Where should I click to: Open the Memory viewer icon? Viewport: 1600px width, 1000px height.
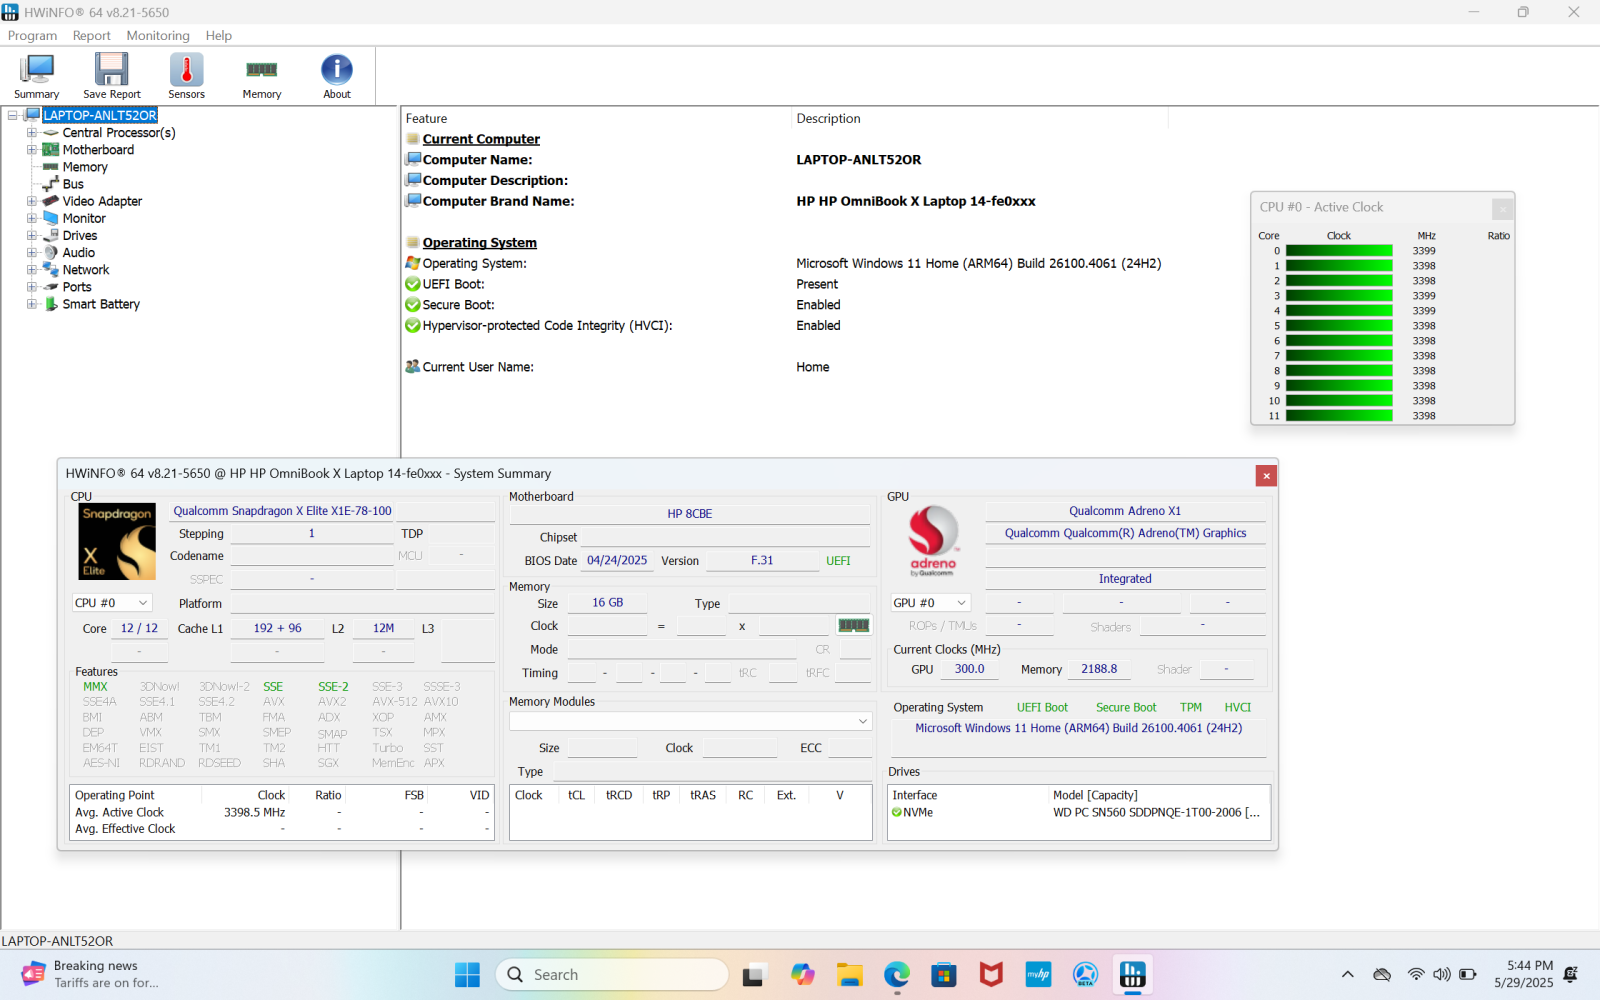[261, 75]
